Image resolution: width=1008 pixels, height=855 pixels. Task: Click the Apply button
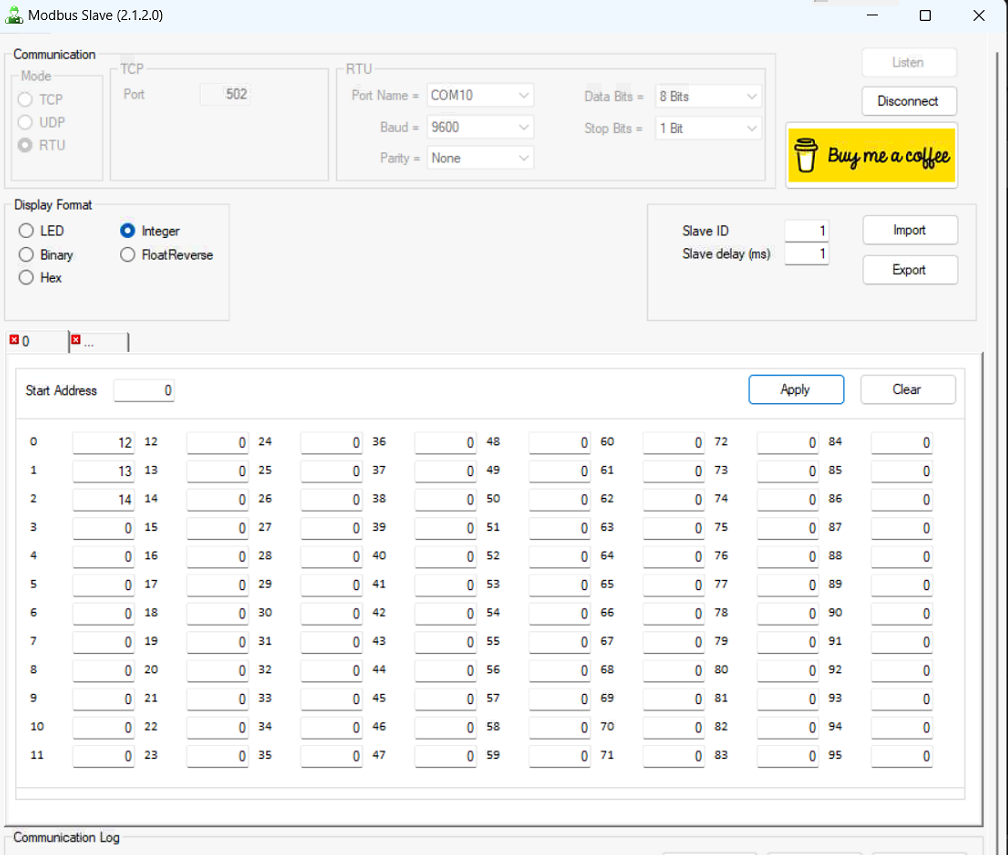point(795,390)
